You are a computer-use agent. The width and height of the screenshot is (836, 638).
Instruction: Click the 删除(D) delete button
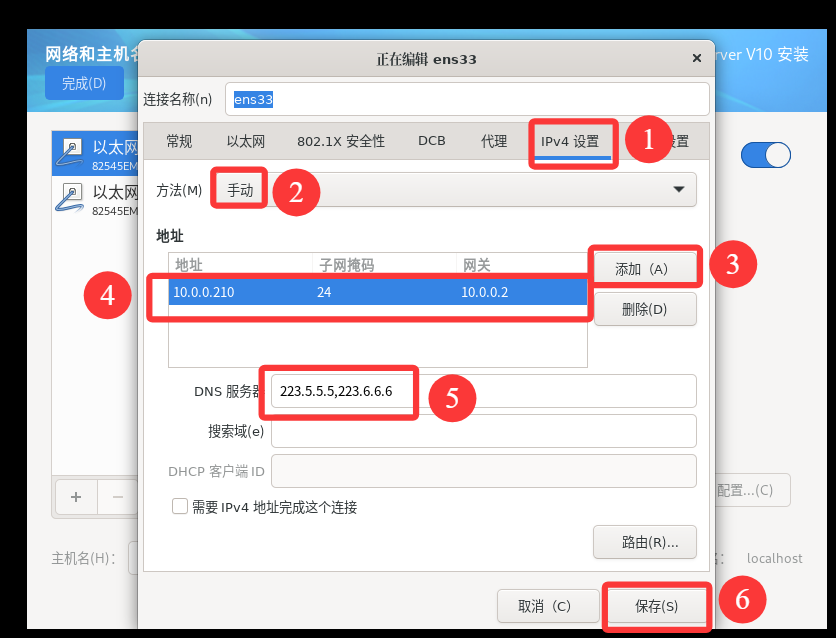(x=644, y=309)
